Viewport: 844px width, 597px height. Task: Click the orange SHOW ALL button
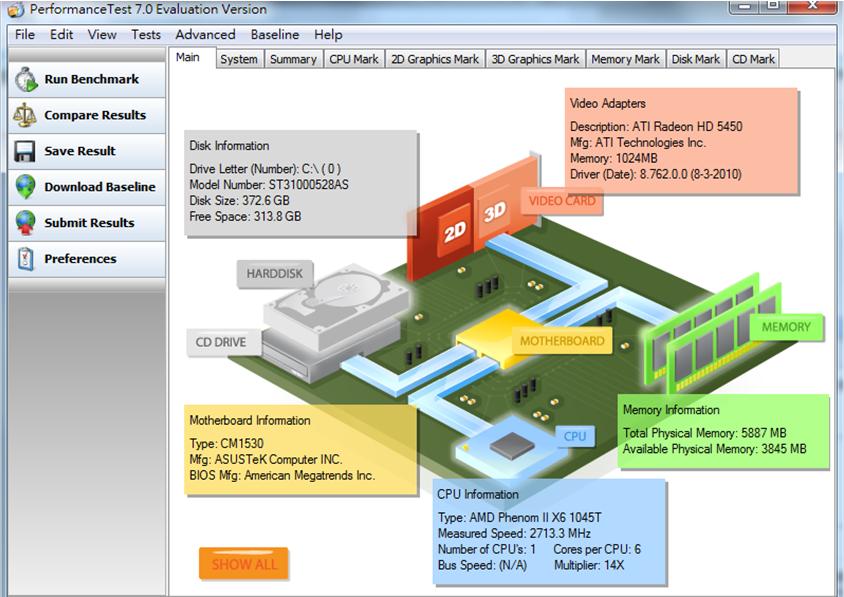click(243, 564)
